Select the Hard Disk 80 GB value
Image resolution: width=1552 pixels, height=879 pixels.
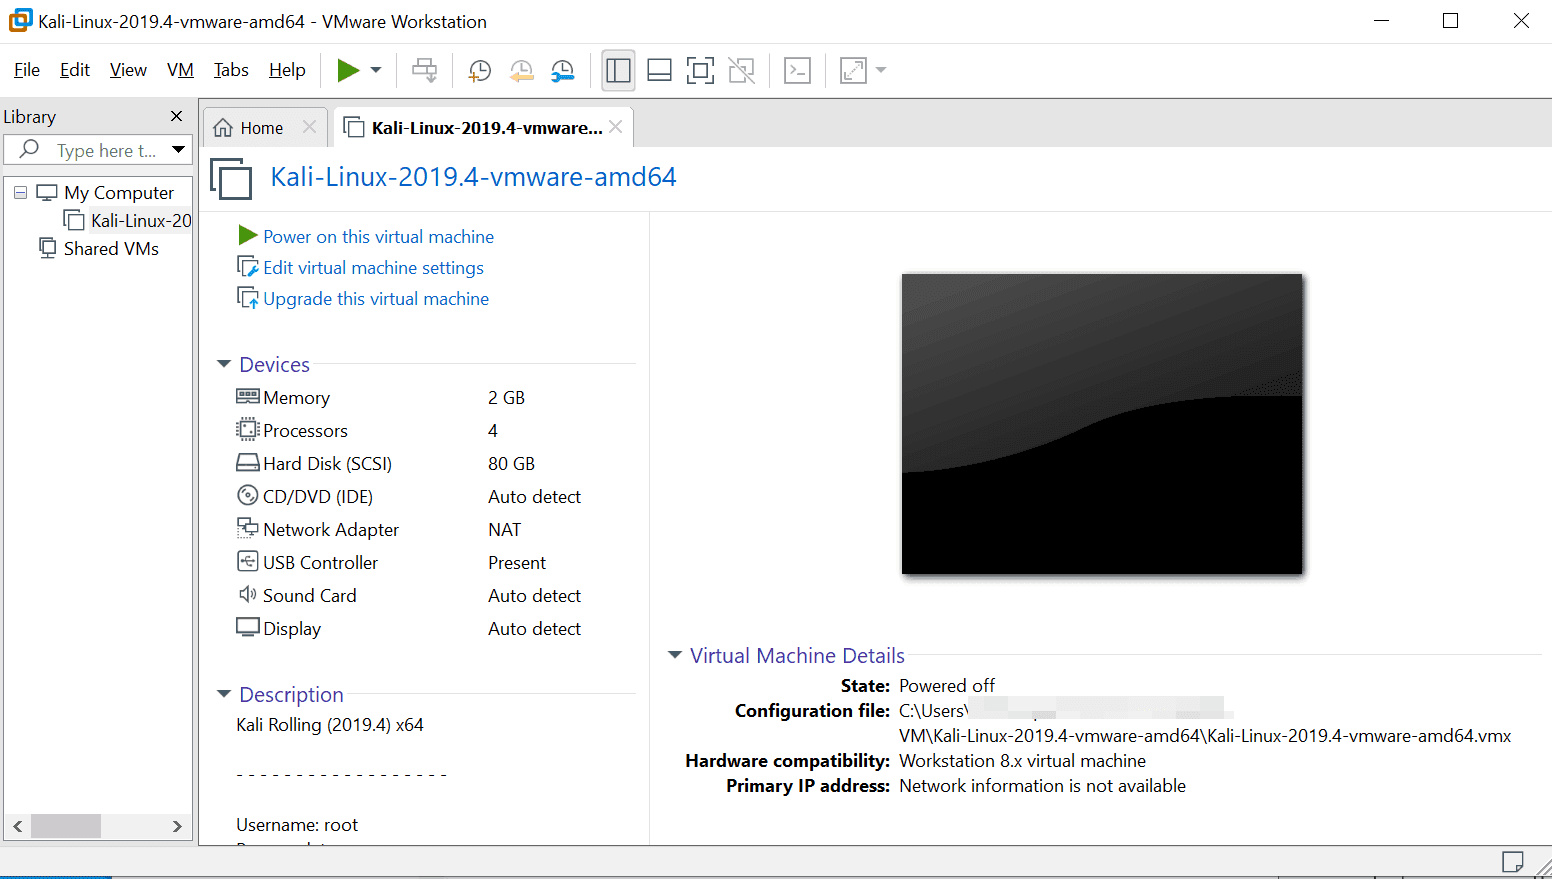tap(511, 464)
